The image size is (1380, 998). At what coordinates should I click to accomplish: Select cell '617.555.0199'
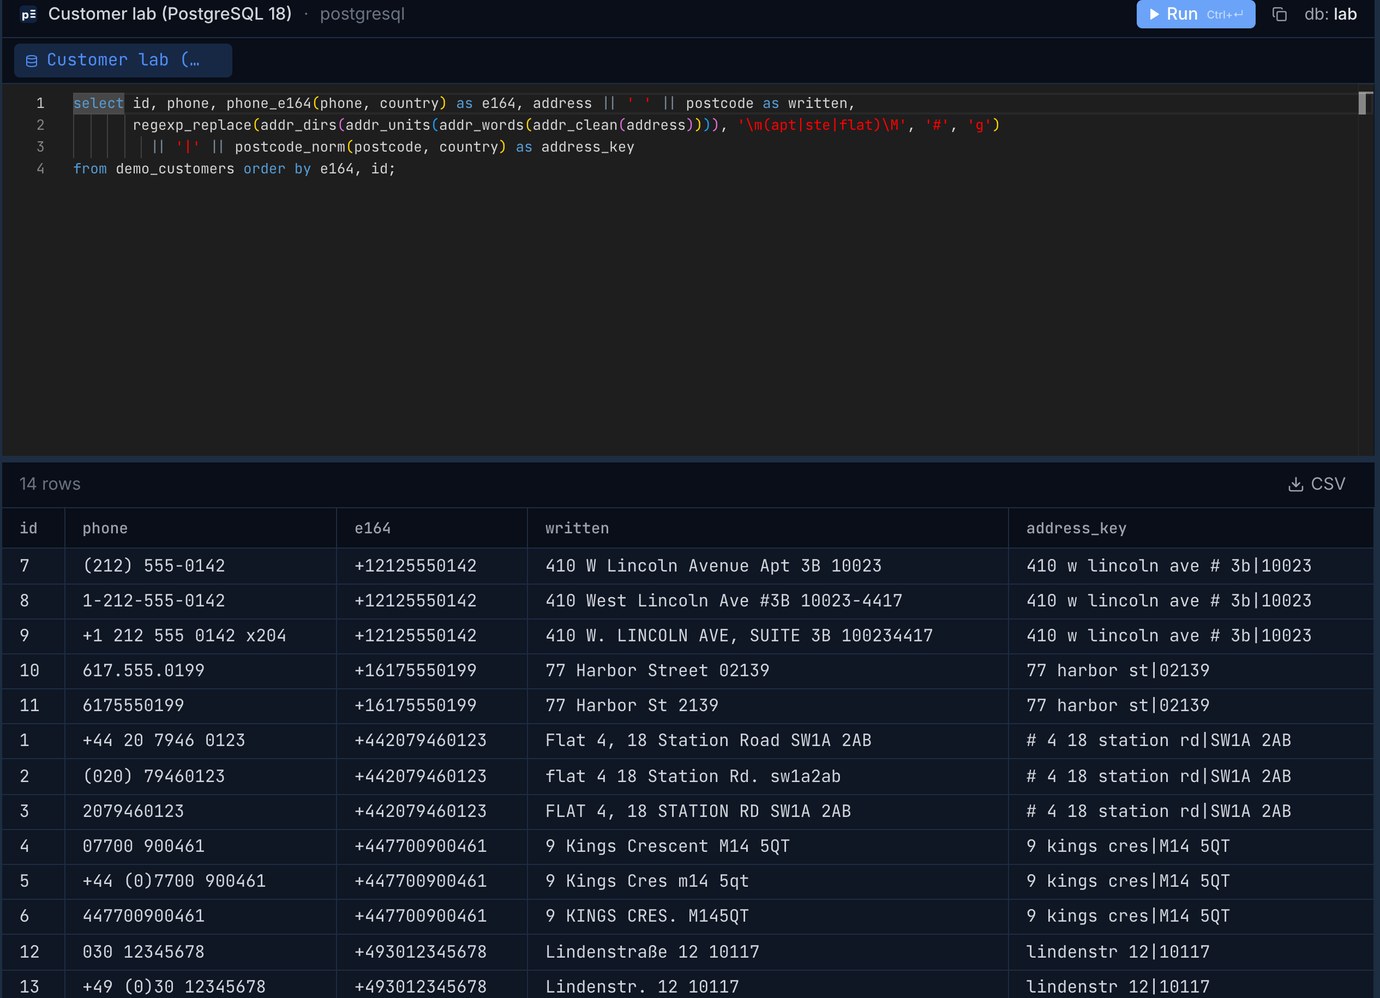[200, 671]
